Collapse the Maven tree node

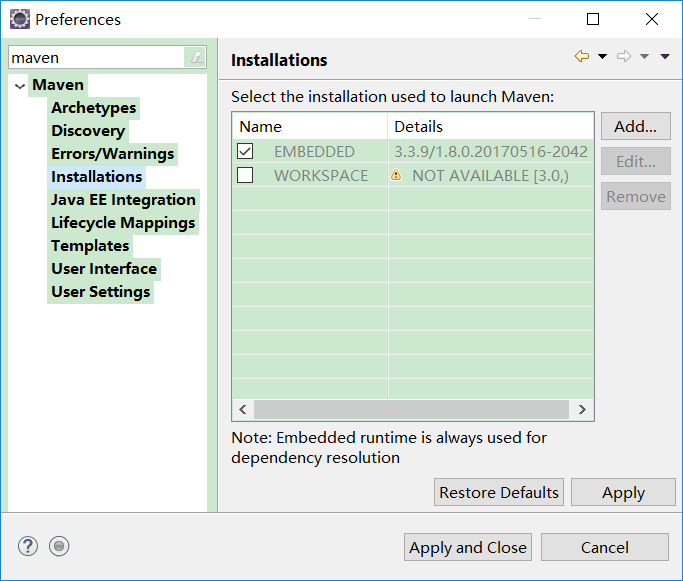(20, 86)
